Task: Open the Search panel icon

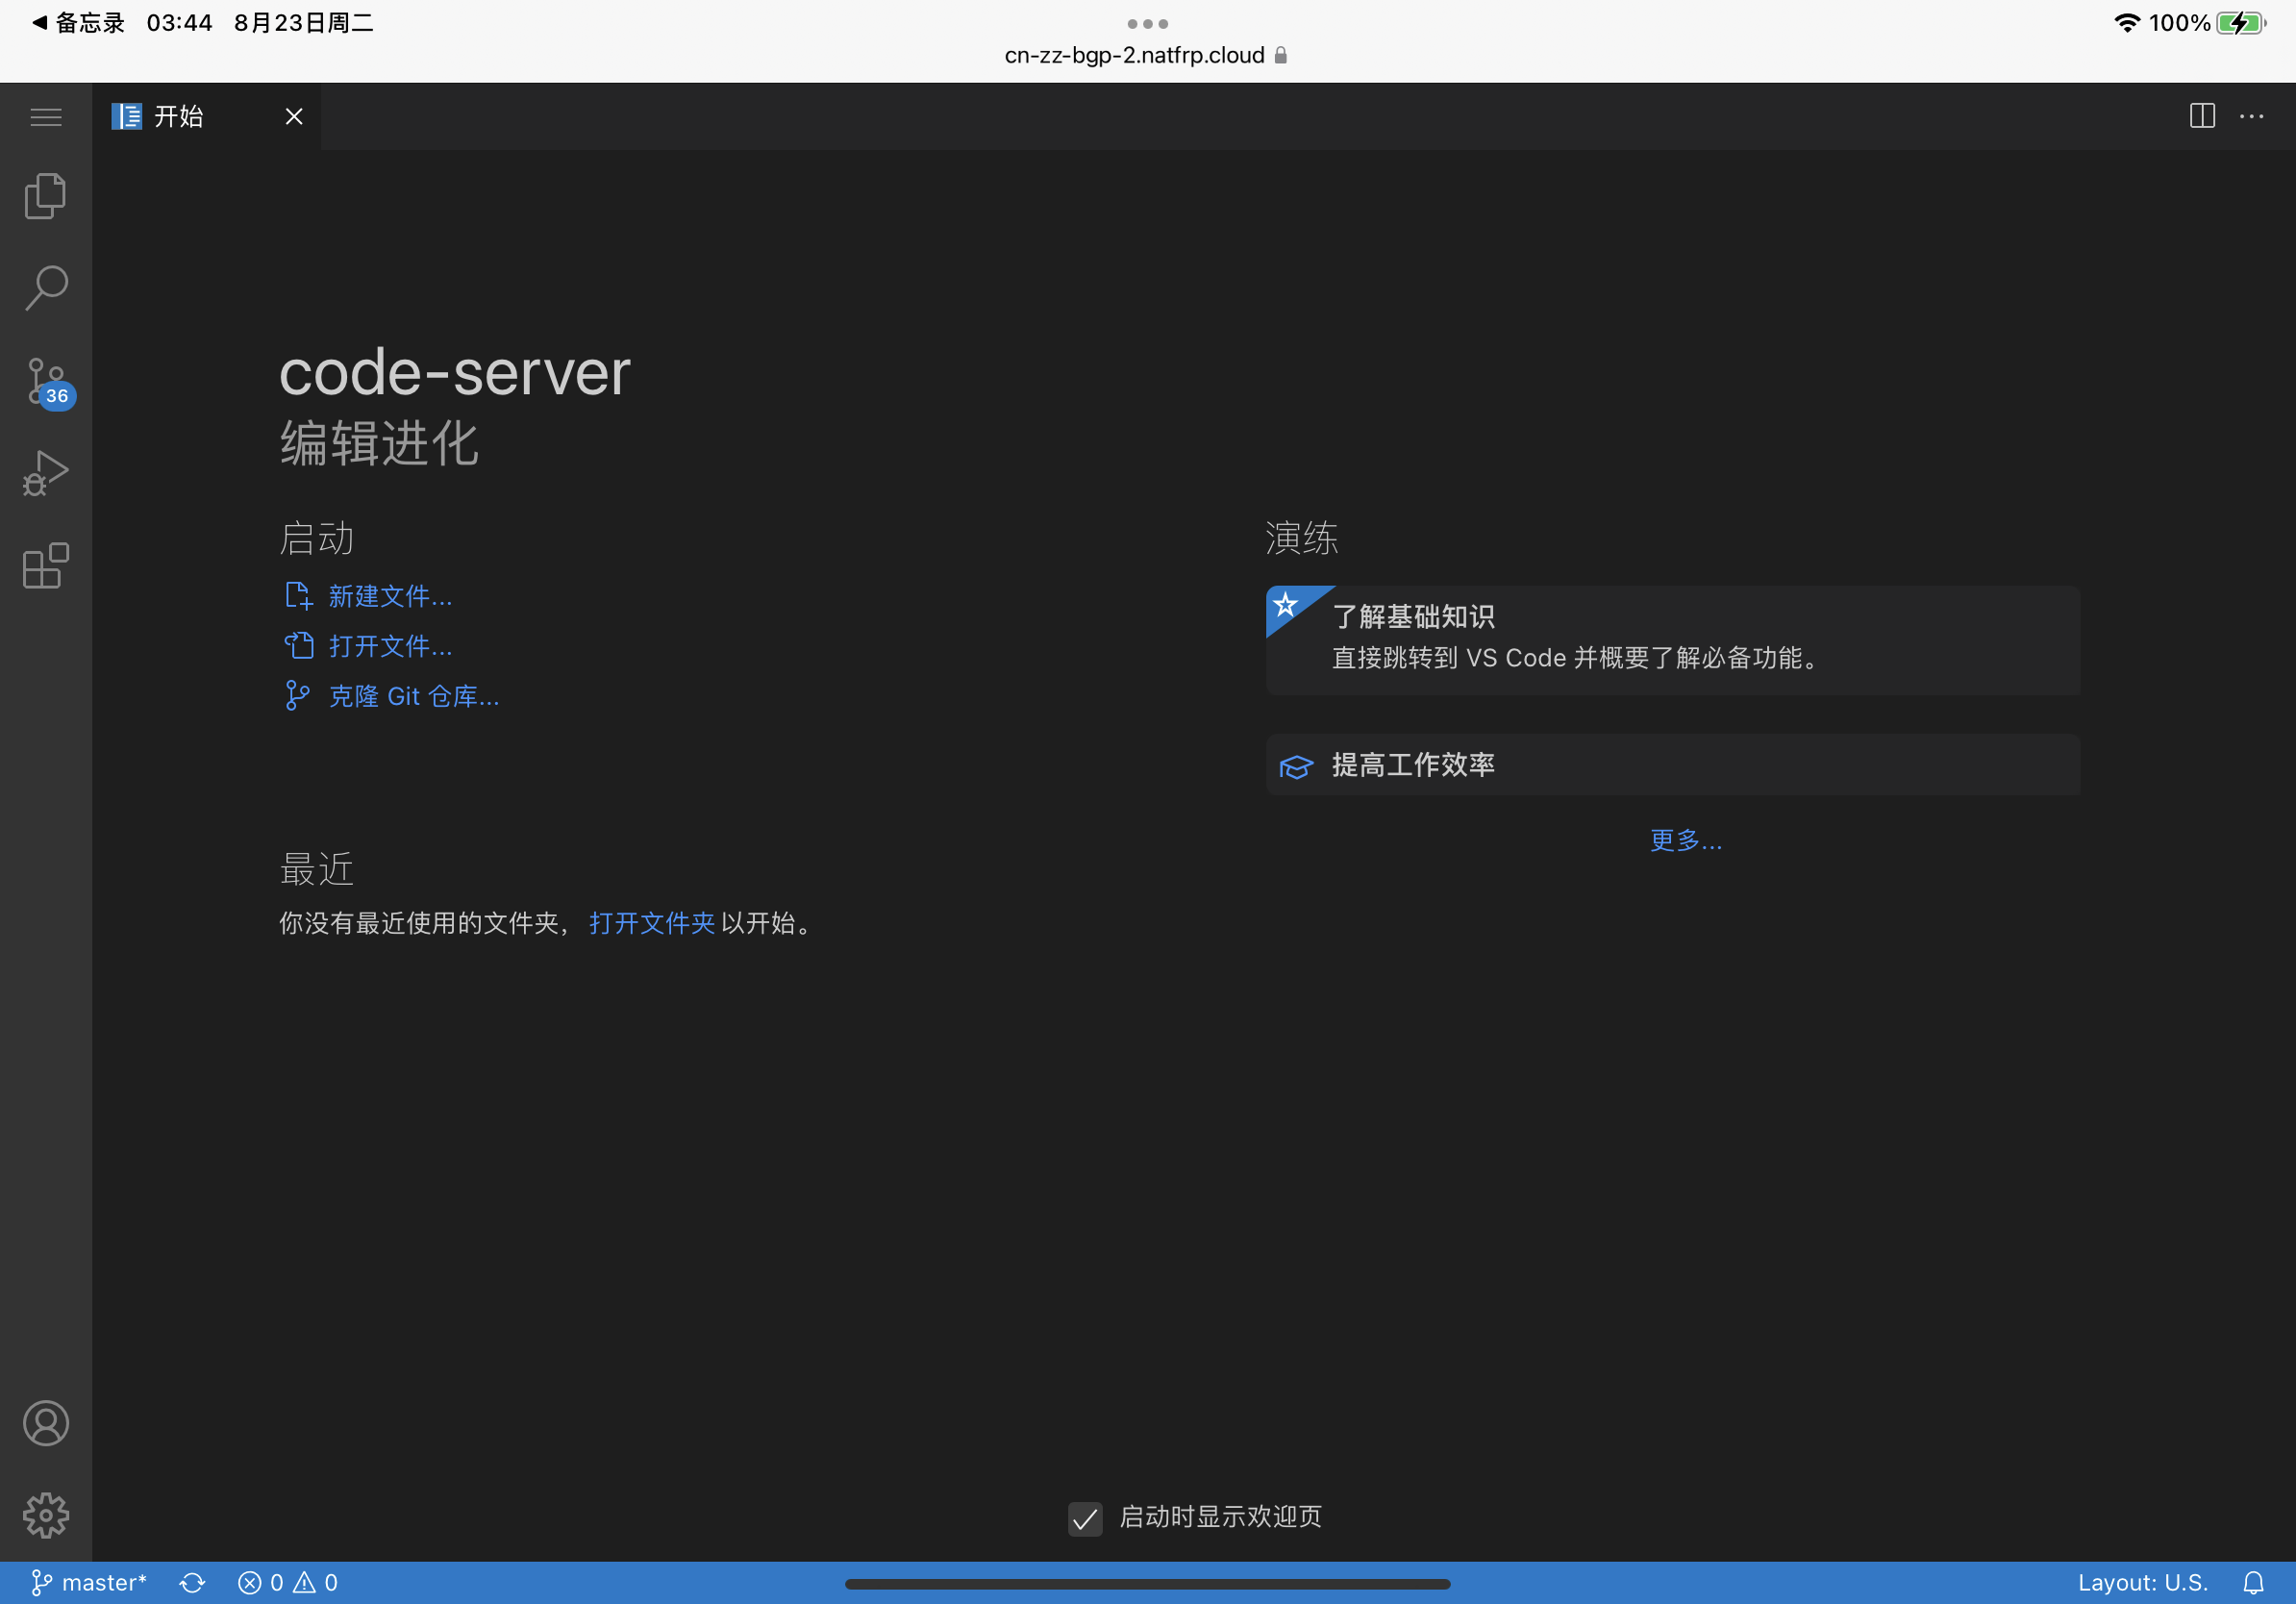Action: click(46, 288)
